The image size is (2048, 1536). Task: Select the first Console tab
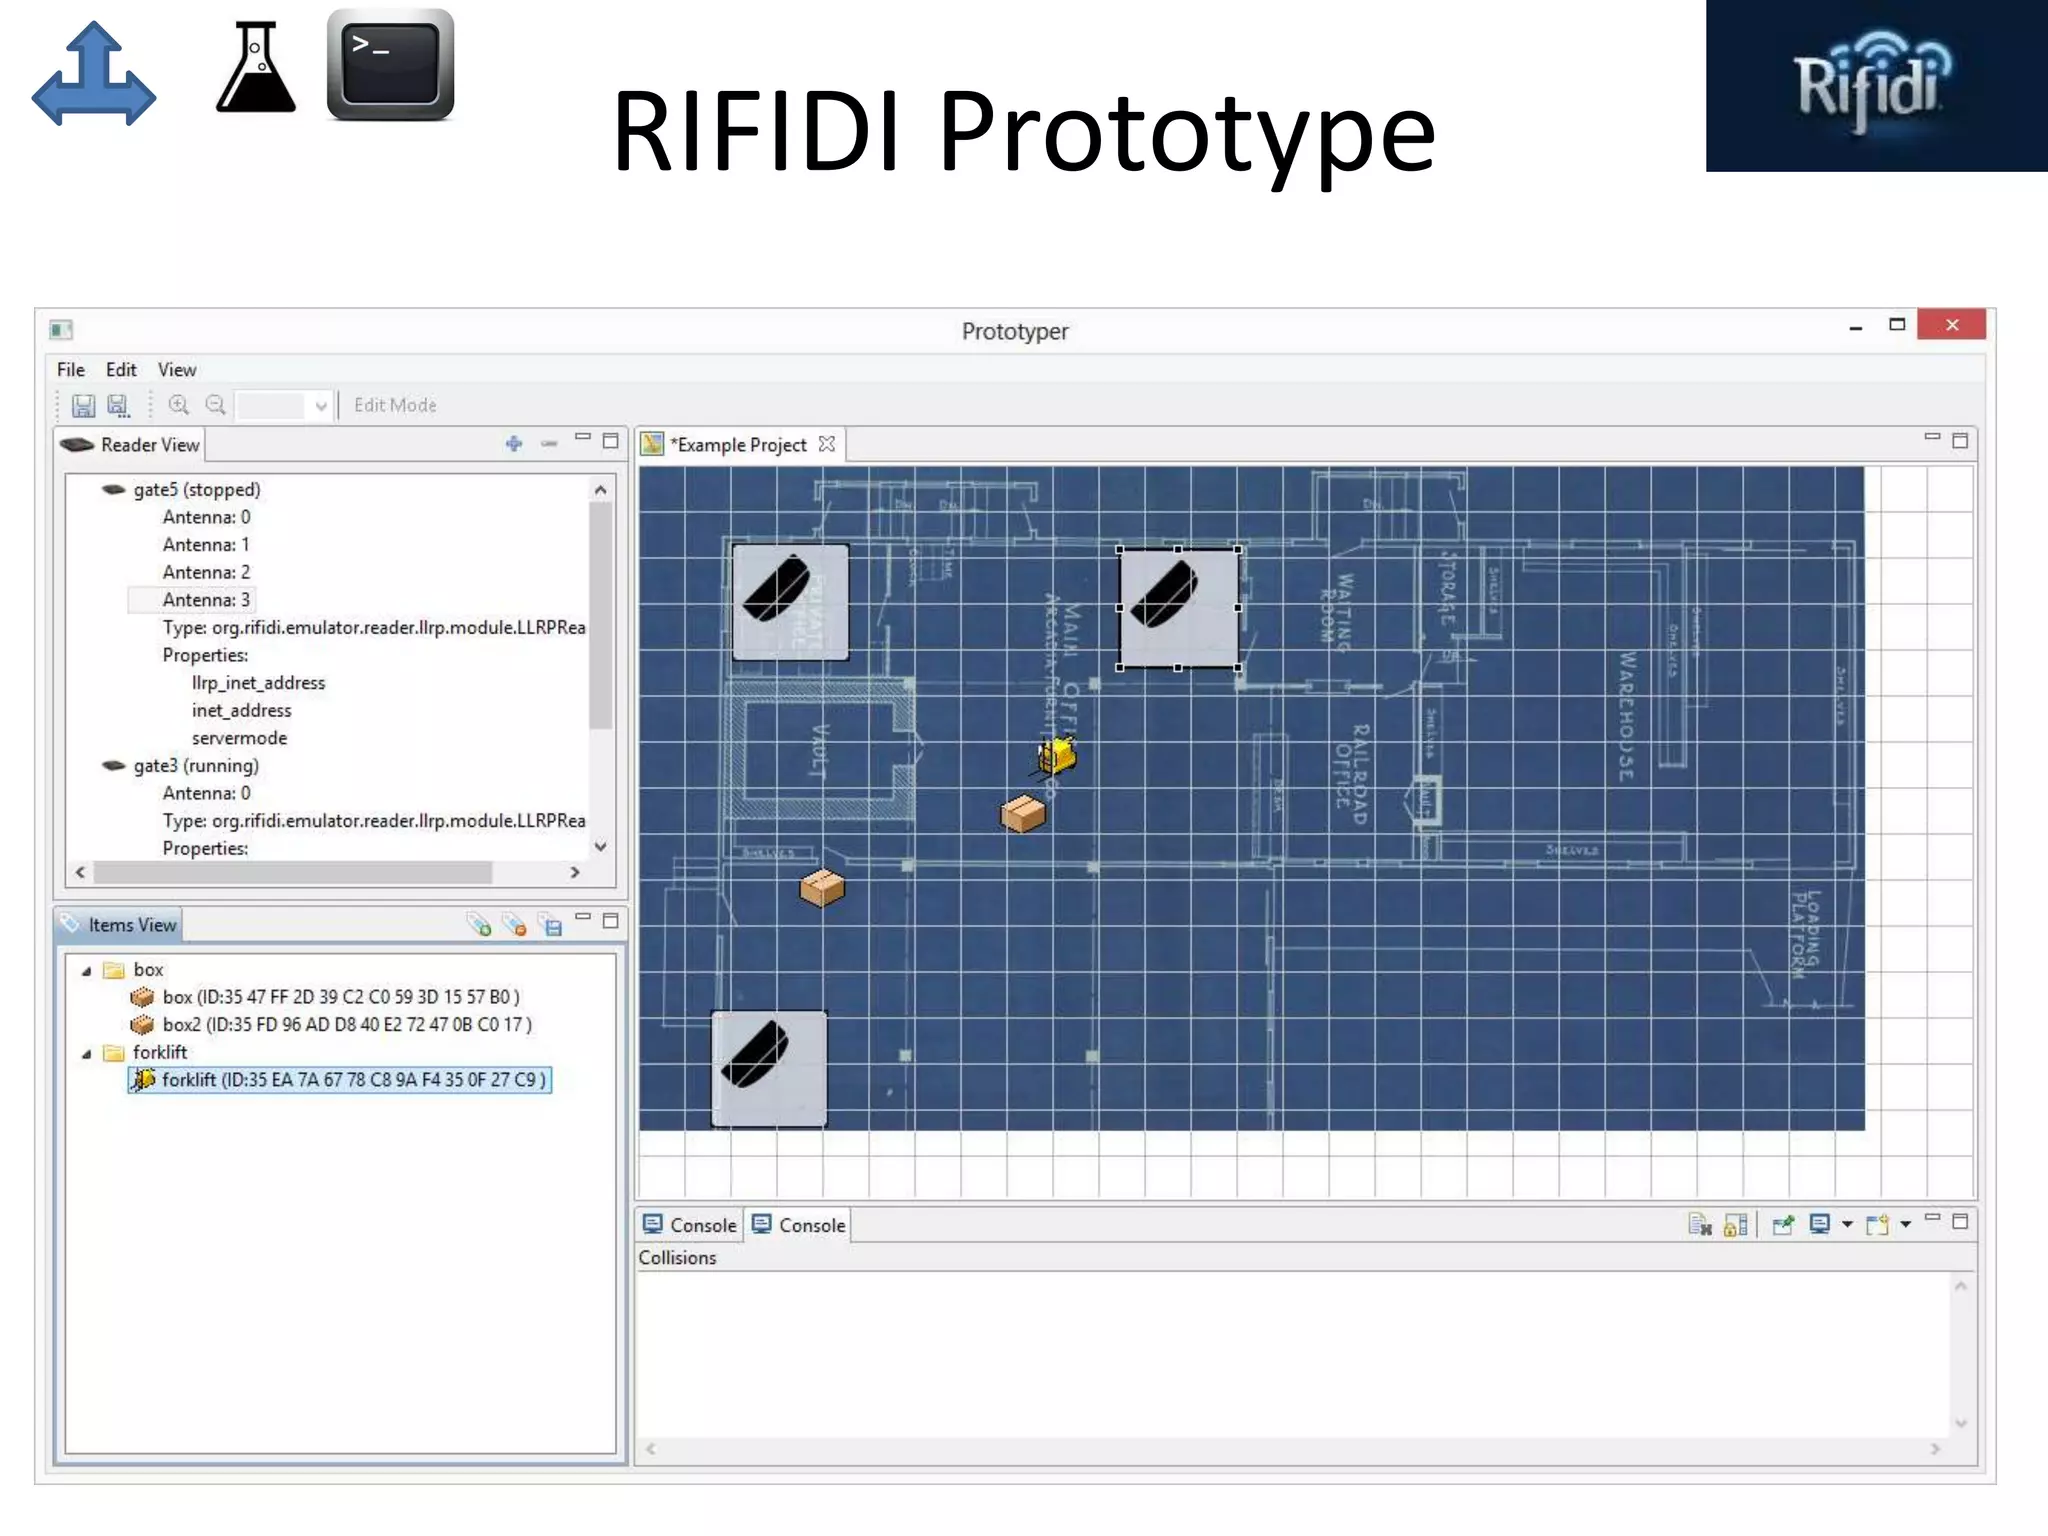click(x=690, y=1224)
